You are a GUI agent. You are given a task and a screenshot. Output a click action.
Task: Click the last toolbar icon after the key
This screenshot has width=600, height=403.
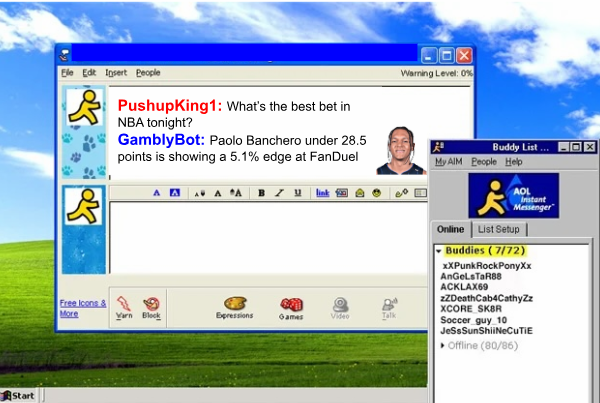click(420, 193)
